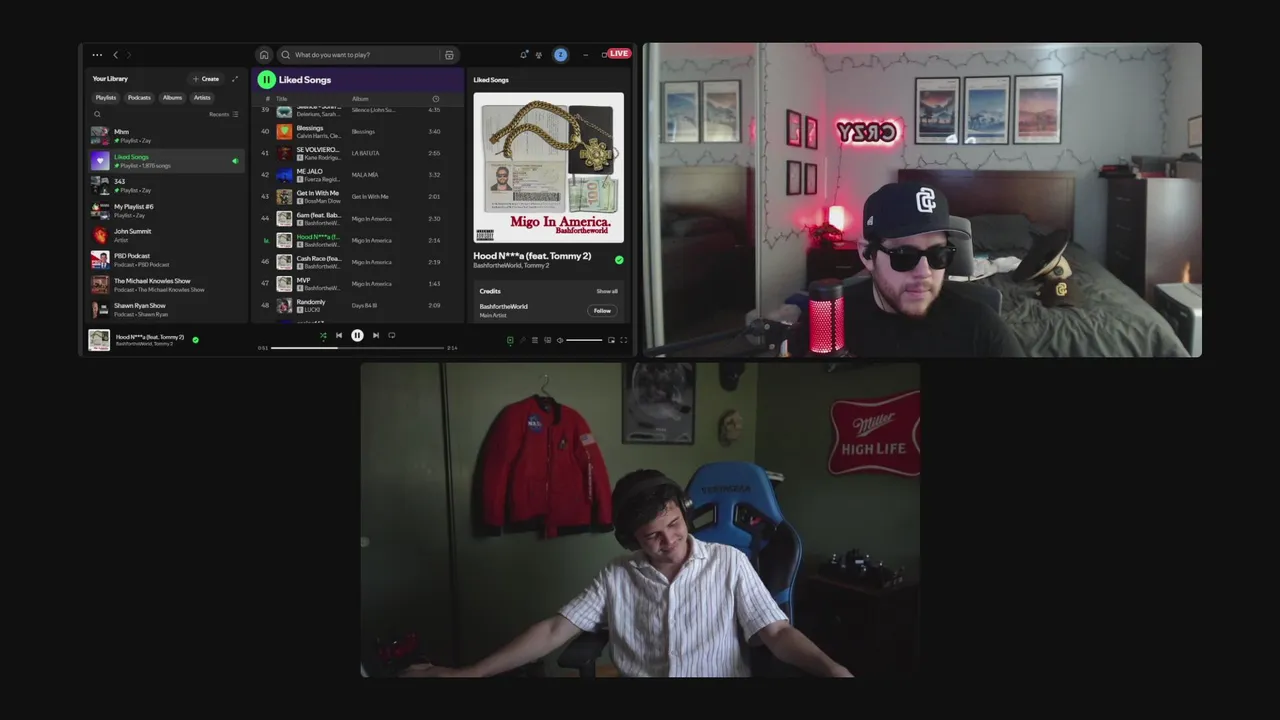Open the Mhm playlist
This screenshot has height=720, width=1280.
click(x=165, y=136)
